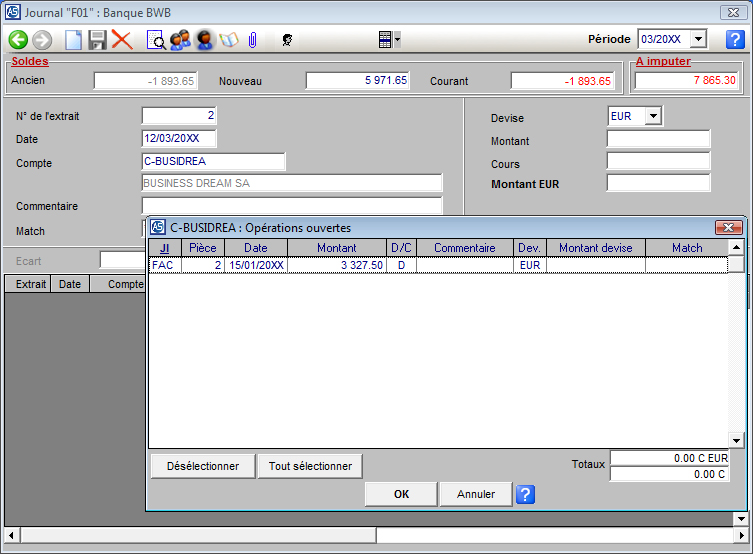Click the Commentaire input field
The image size is (753, 554).
(292, 206)
